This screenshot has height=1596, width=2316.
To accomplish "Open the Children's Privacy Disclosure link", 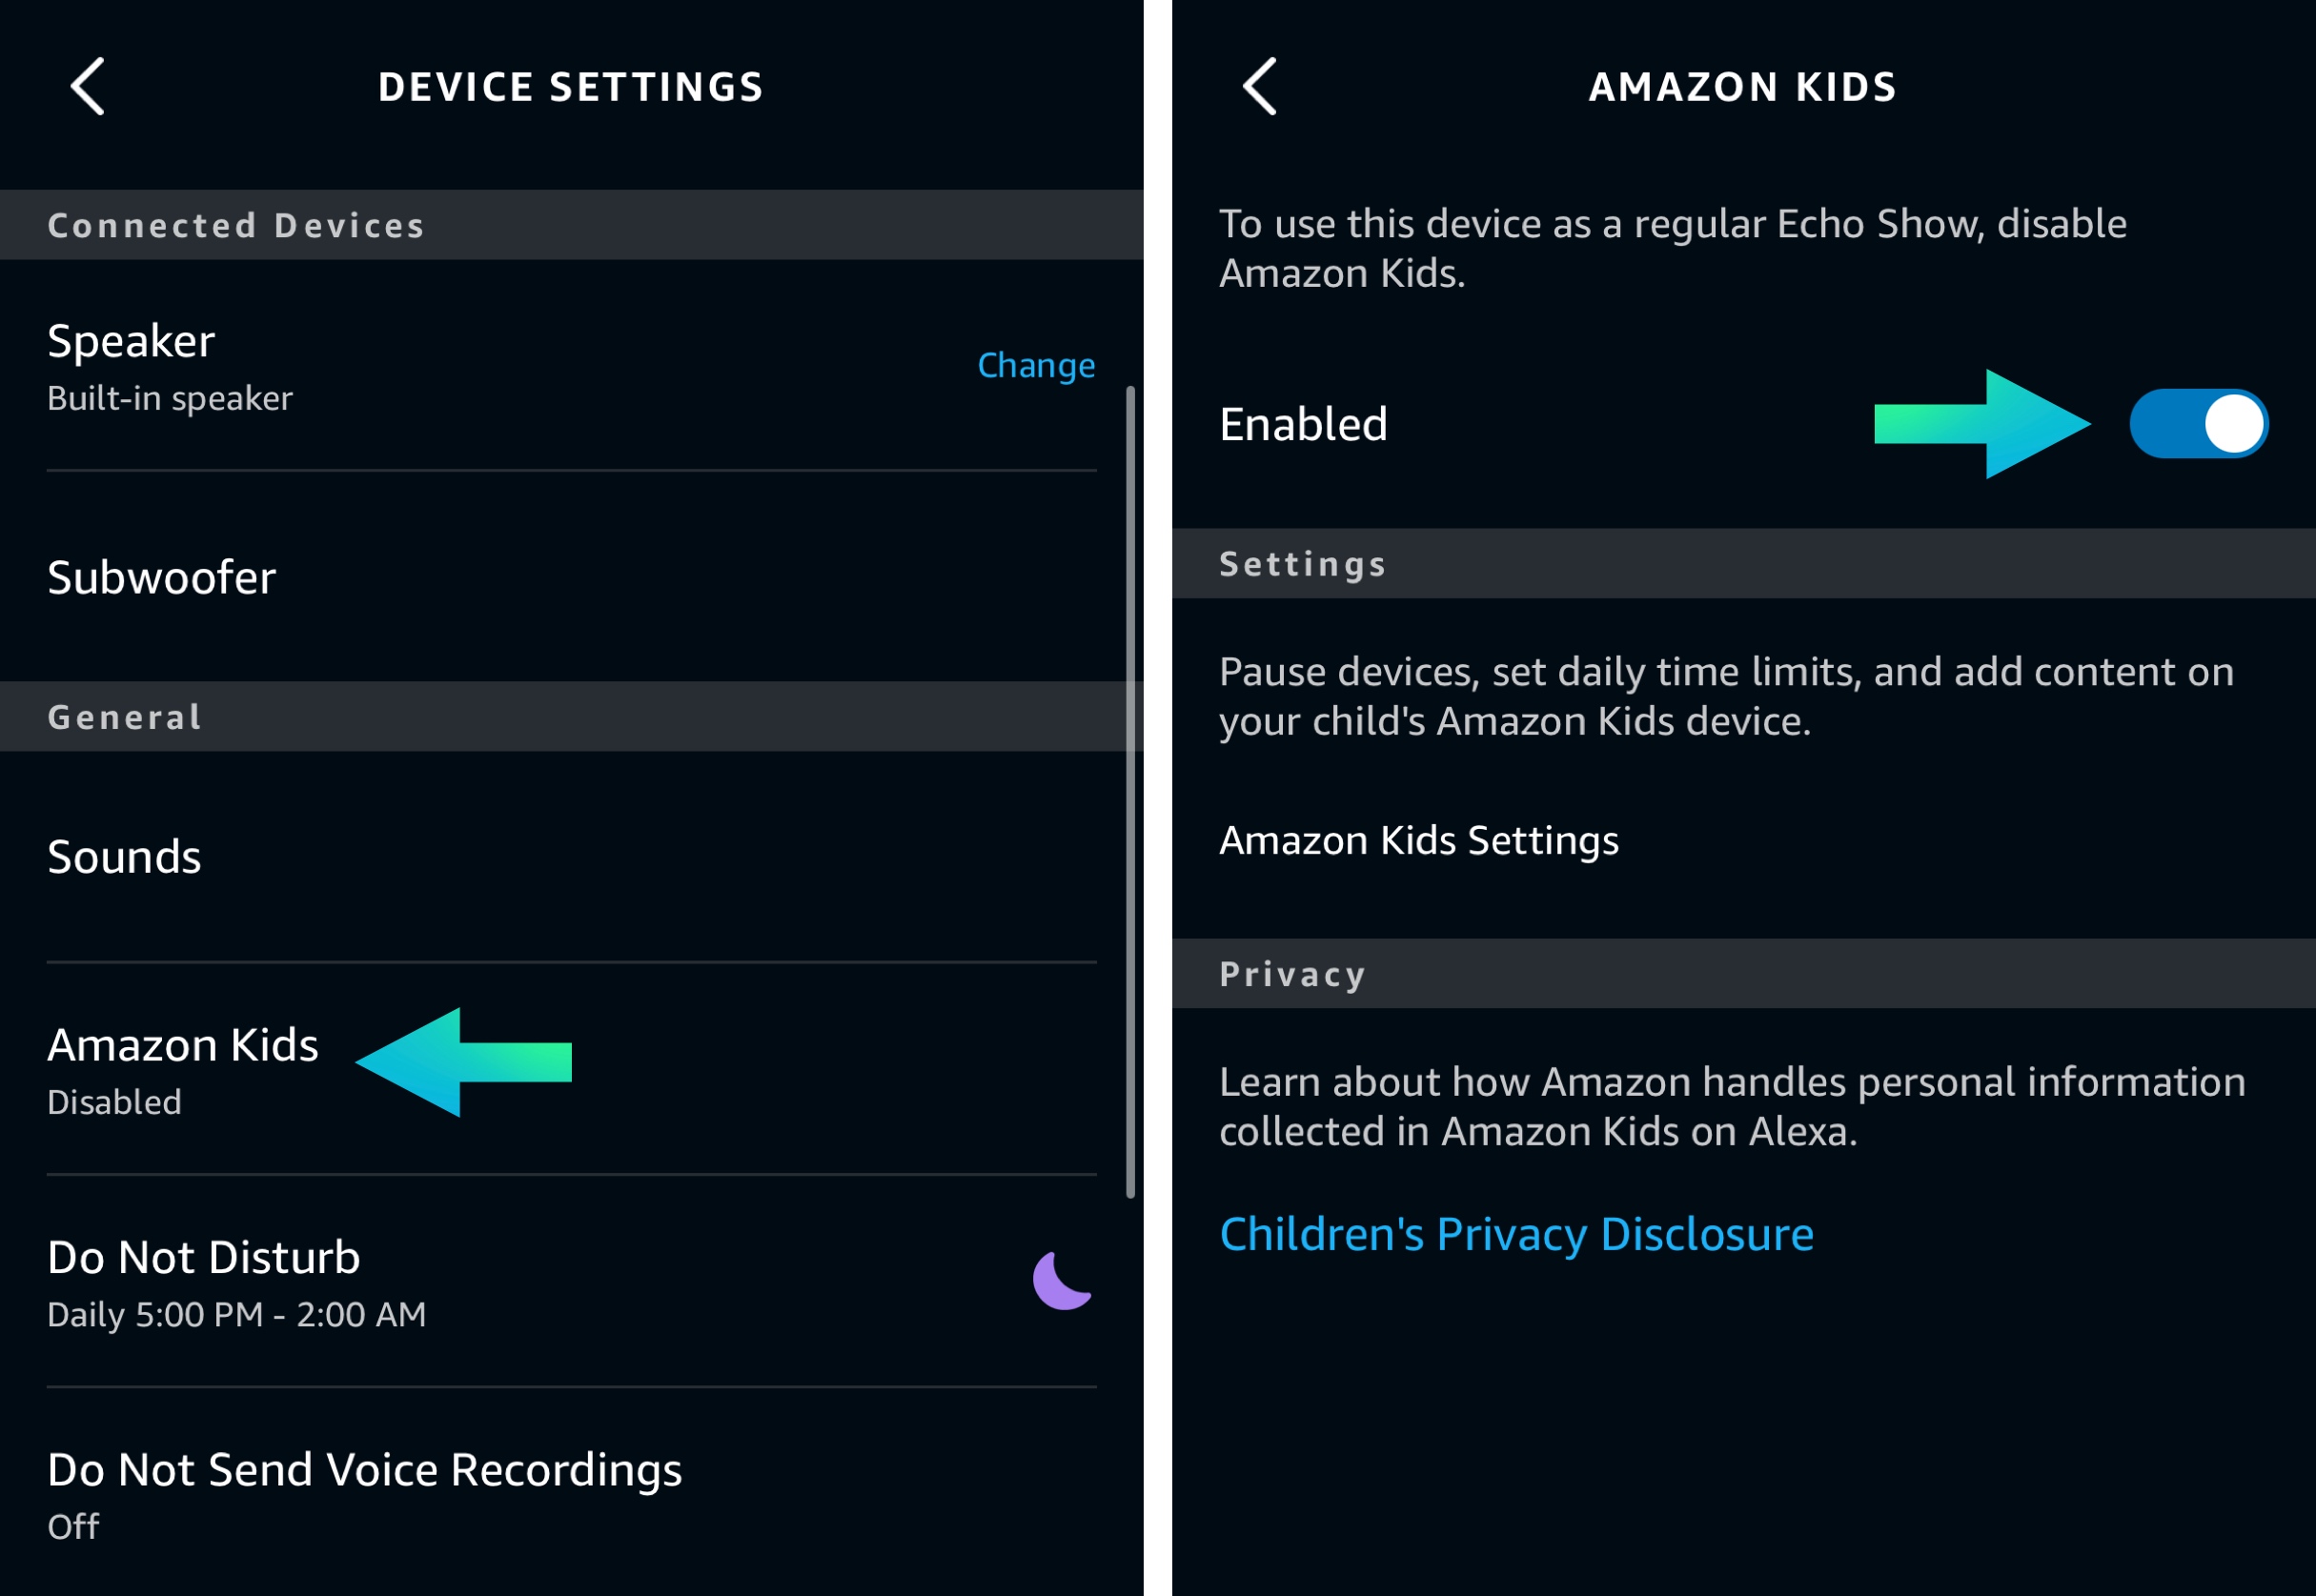I will point(1516,1234).
